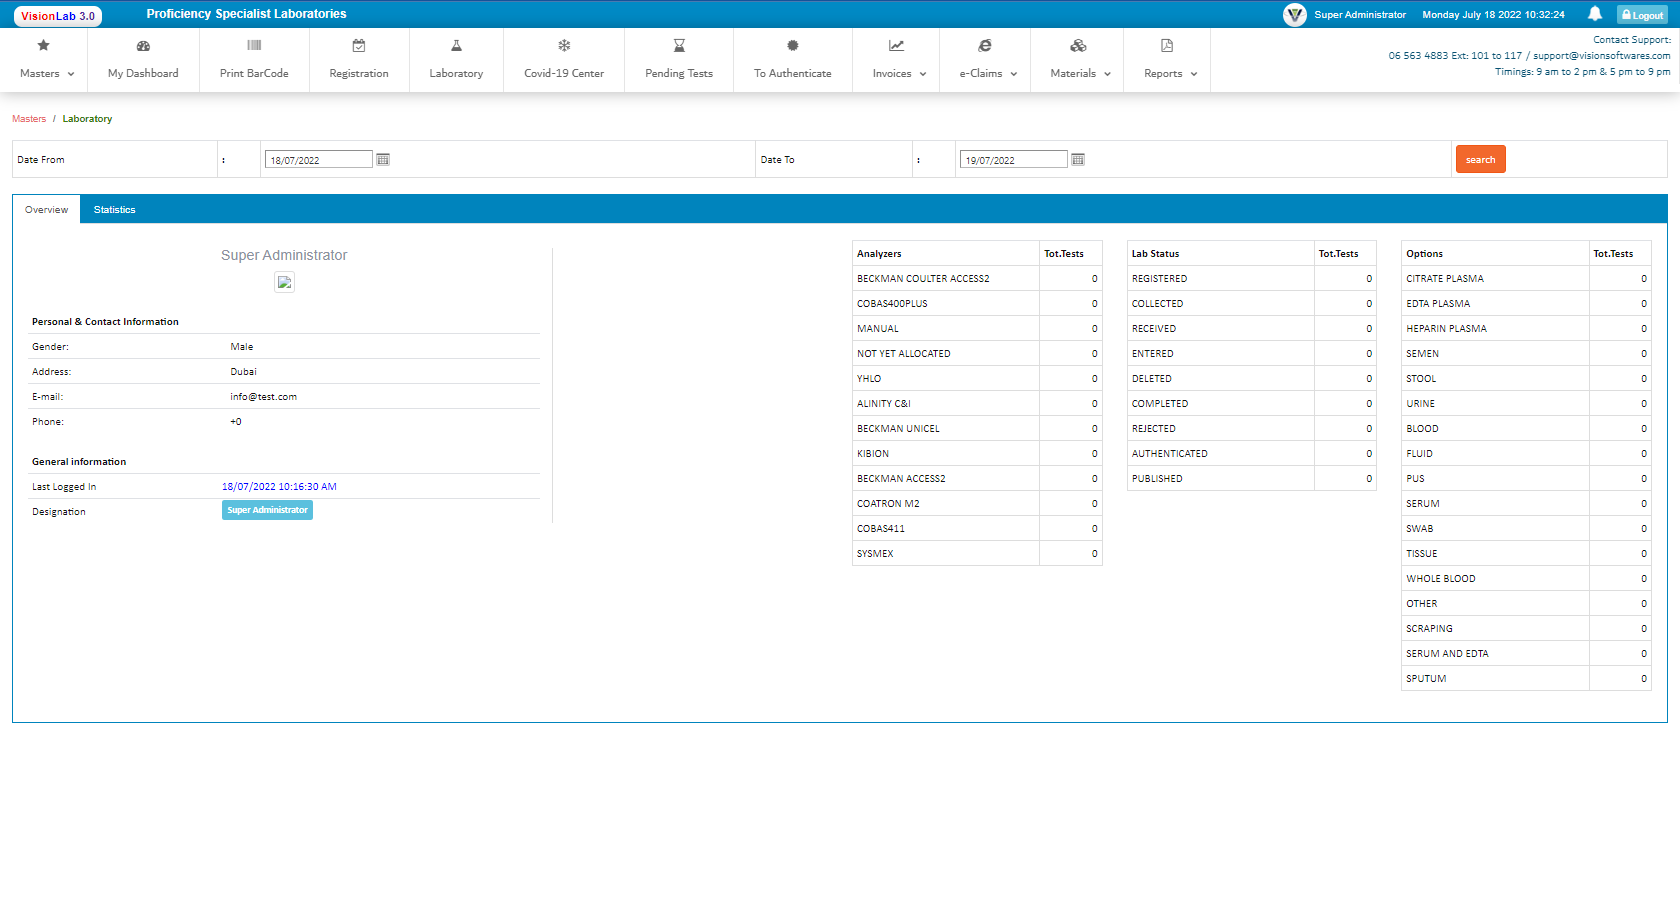Click the orange search button
1680x906 pixels.
1480,158
